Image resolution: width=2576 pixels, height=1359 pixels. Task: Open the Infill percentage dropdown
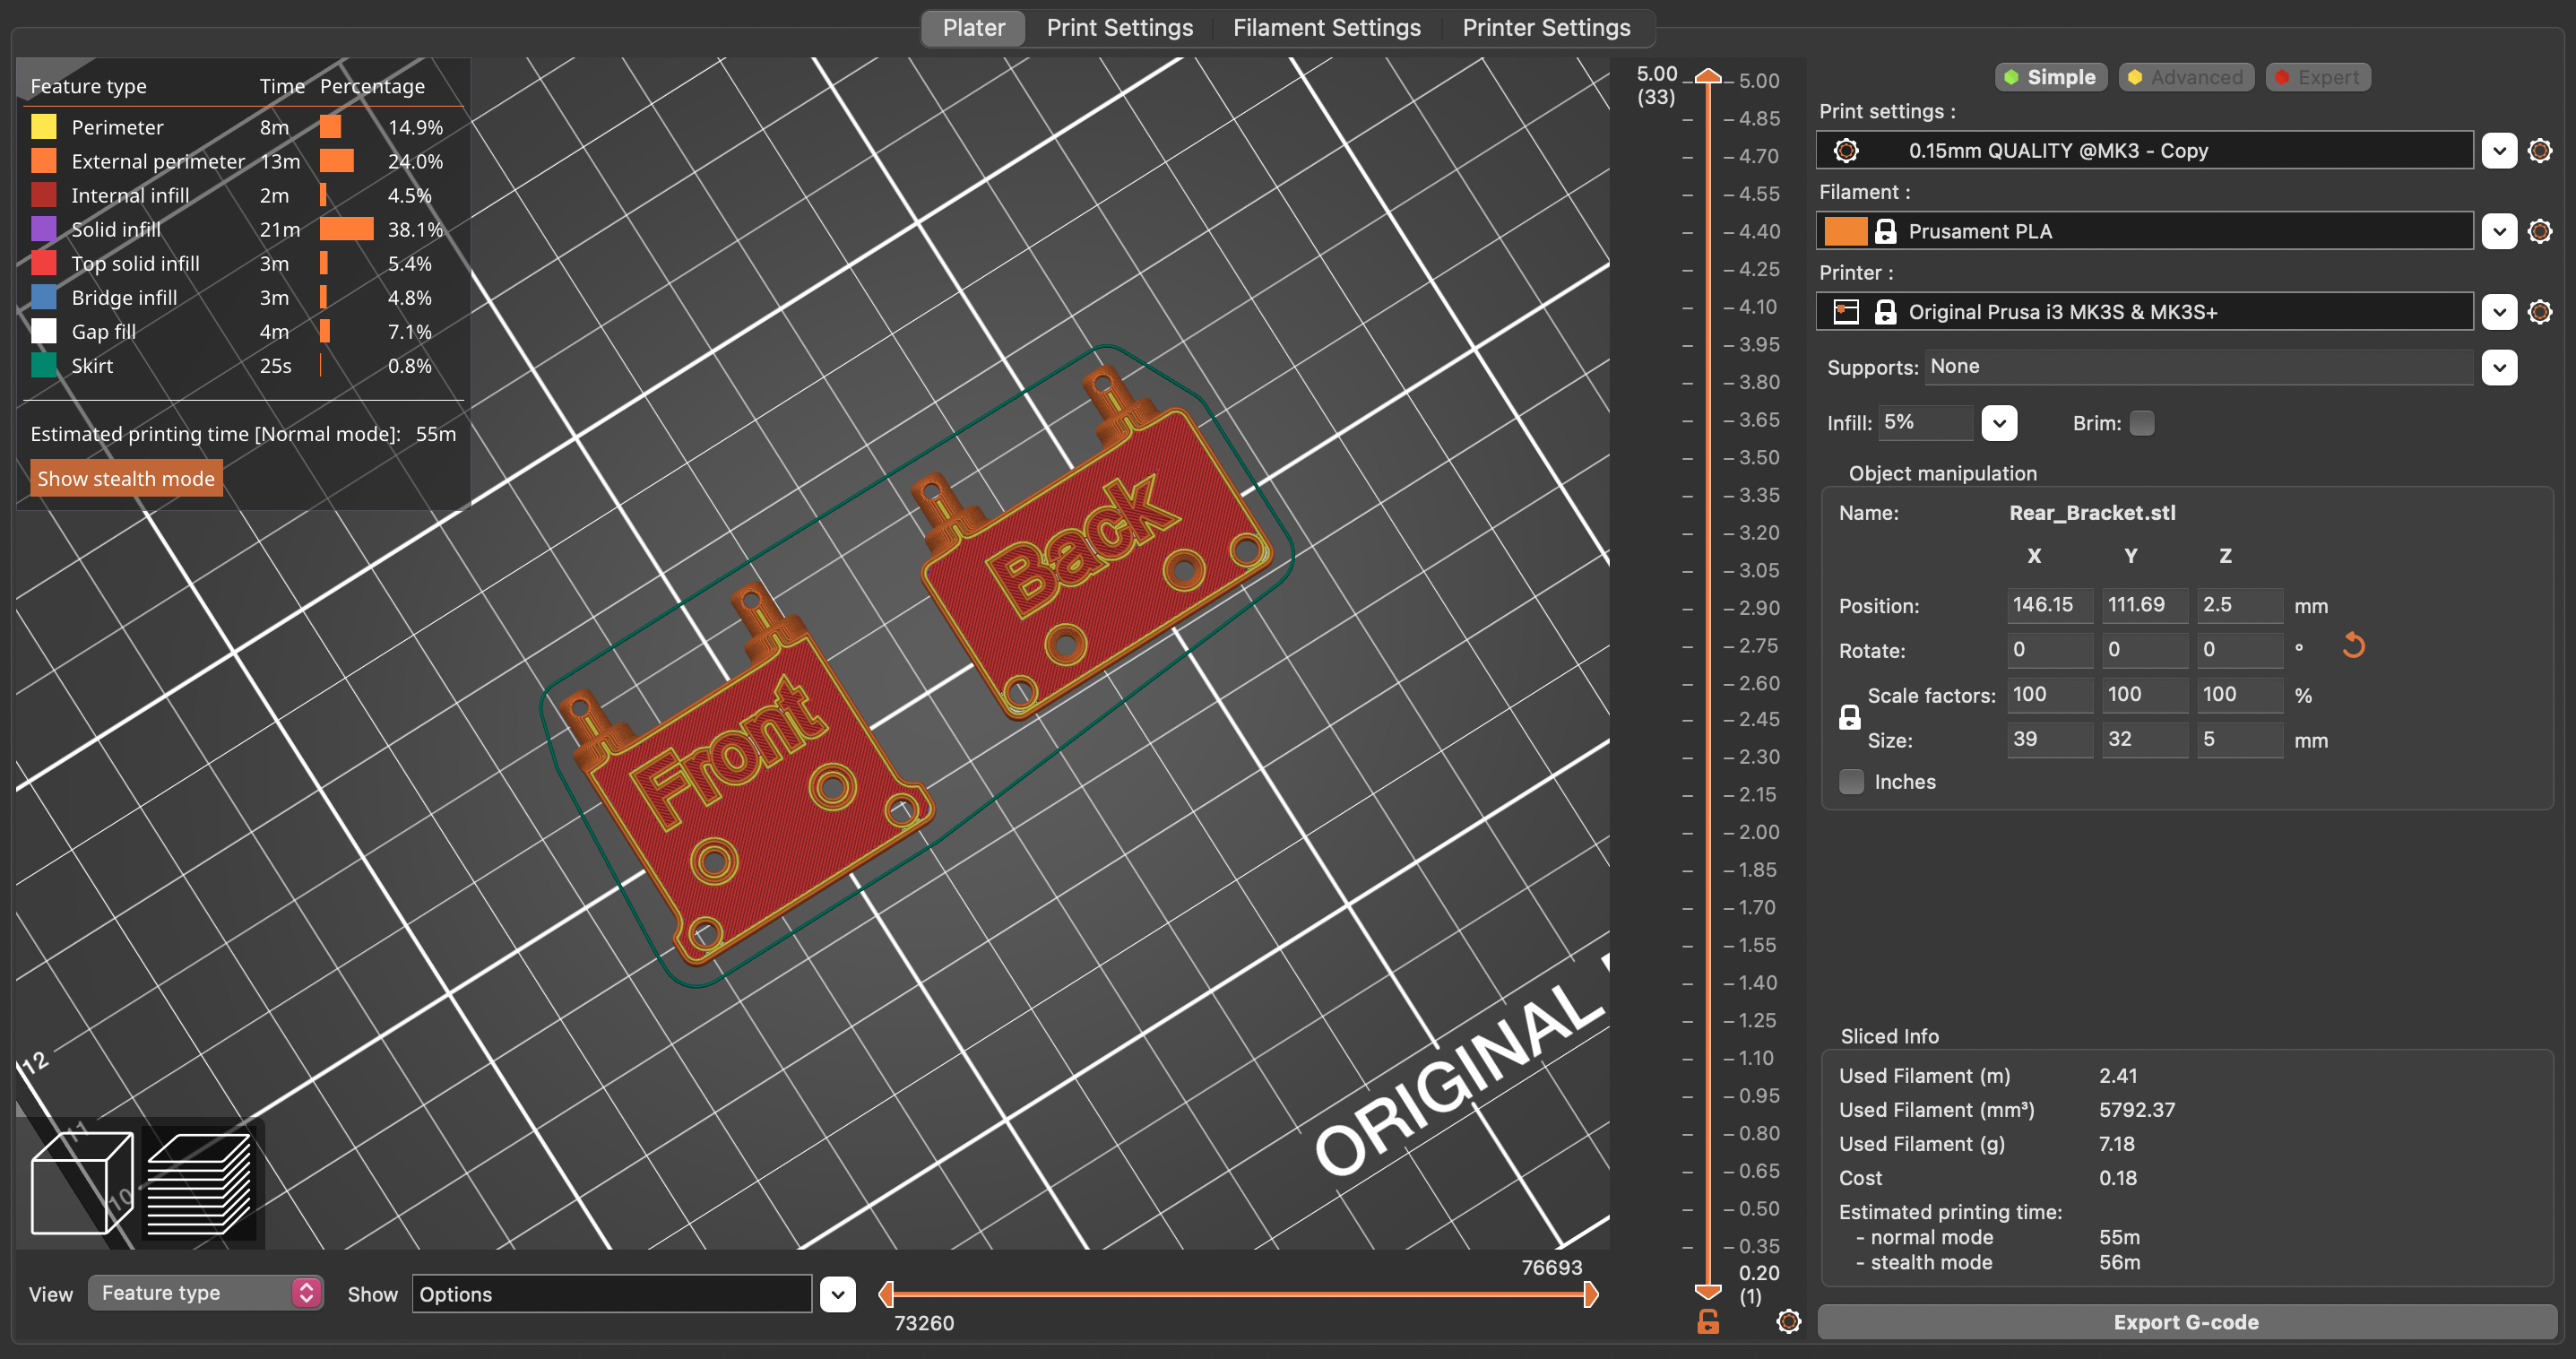1998,423
